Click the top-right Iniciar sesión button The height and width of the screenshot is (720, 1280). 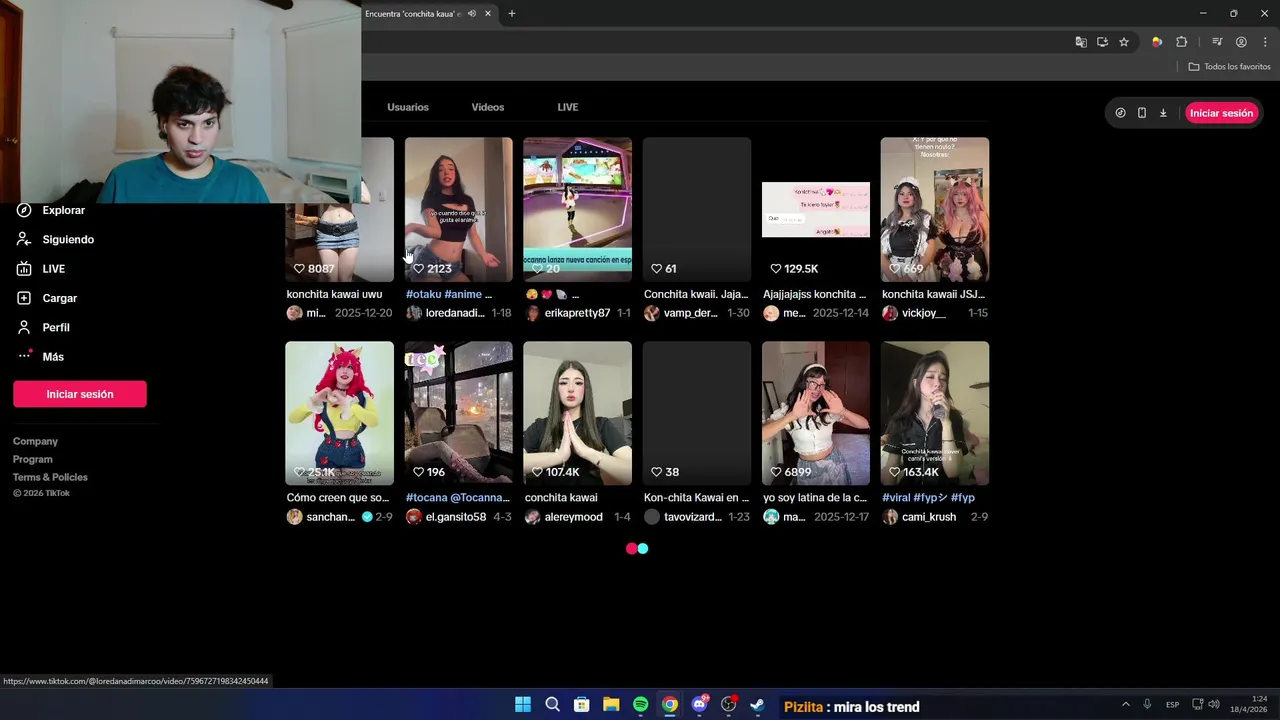1221,113
